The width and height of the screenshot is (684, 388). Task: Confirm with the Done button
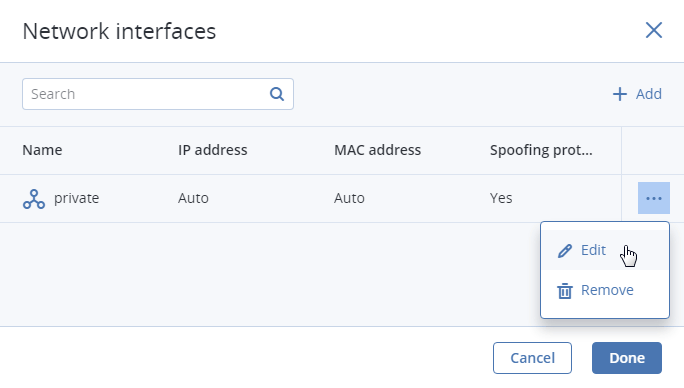[x=626, y=358]
